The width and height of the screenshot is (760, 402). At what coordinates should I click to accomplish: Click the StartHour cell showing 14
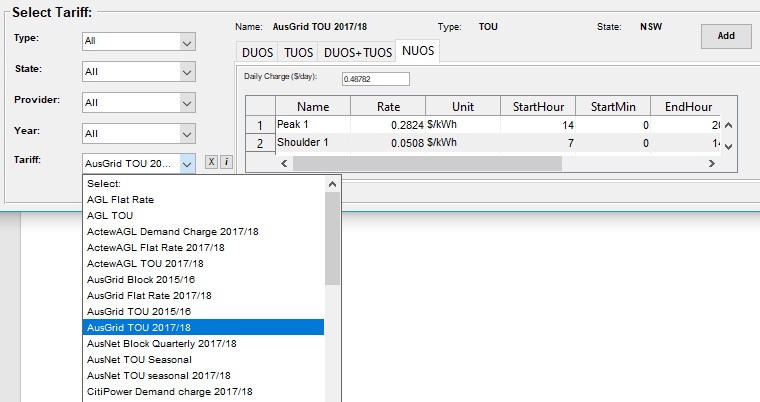538,125
